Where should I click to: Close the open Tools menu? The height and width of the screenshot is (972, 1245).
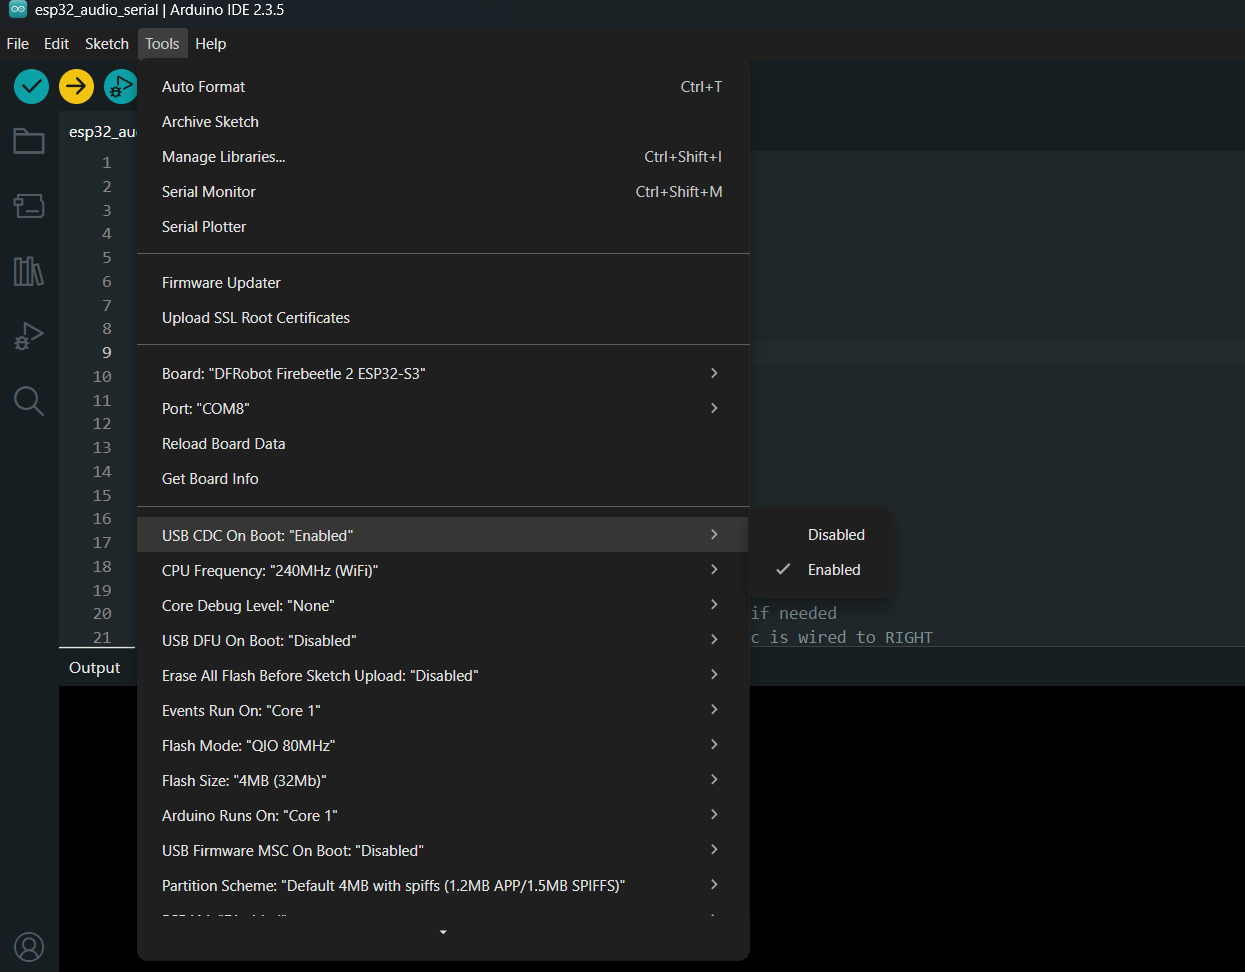[x=162, y=44]
